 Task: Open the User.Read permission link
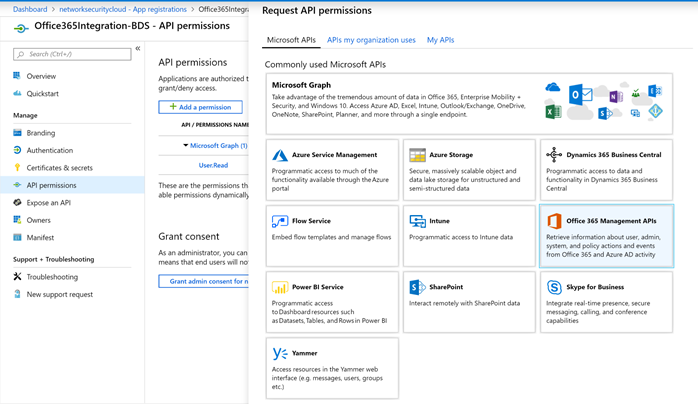pos(213,165)
